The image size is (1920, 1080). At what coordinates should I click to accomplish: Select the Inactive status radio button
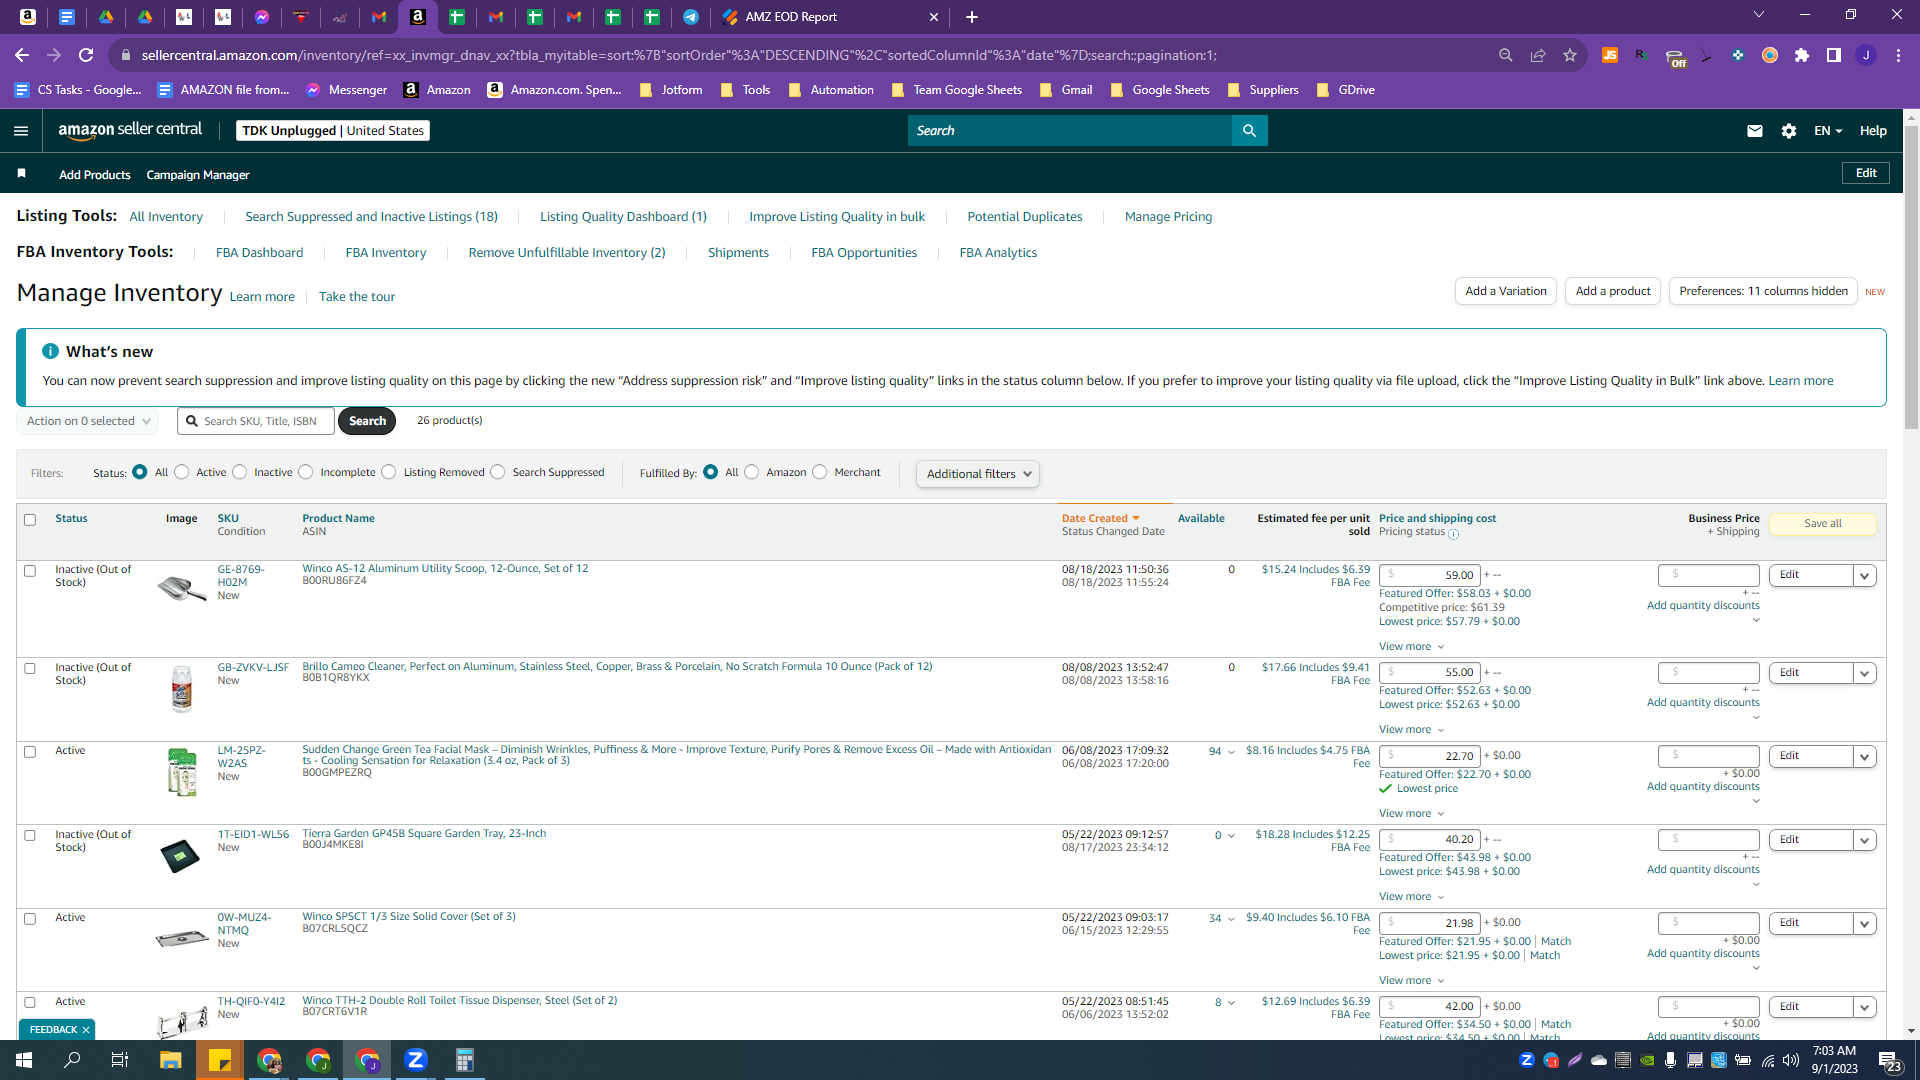point(240,472)
